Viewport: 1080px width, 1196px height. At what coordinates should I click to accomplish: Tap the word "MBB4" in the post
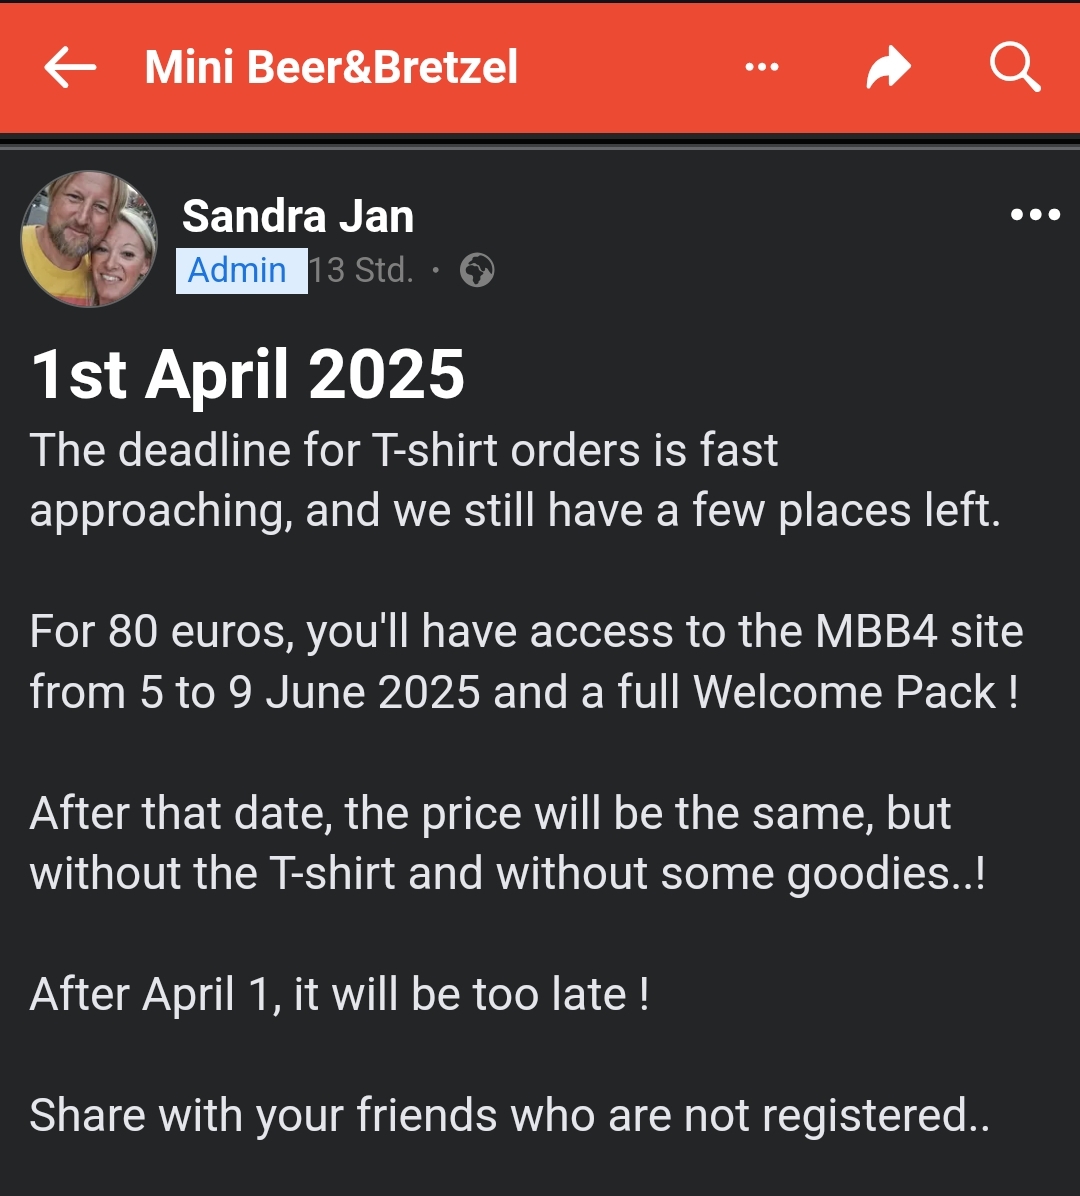[877, 632]
